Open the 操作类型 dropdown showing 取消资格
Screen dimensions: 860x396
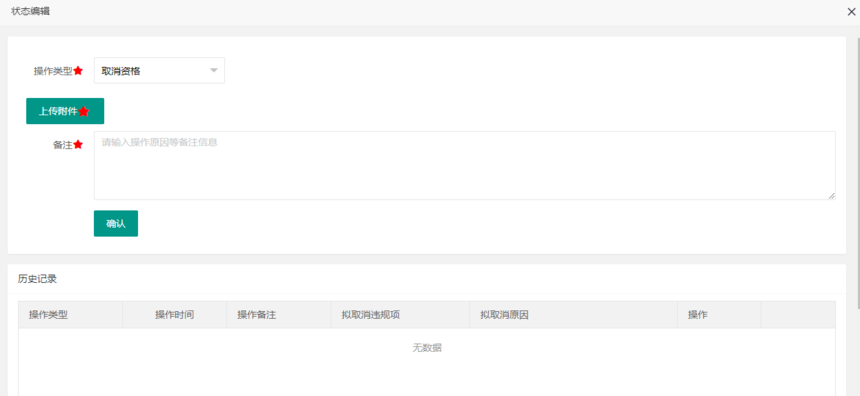(159, 71)
